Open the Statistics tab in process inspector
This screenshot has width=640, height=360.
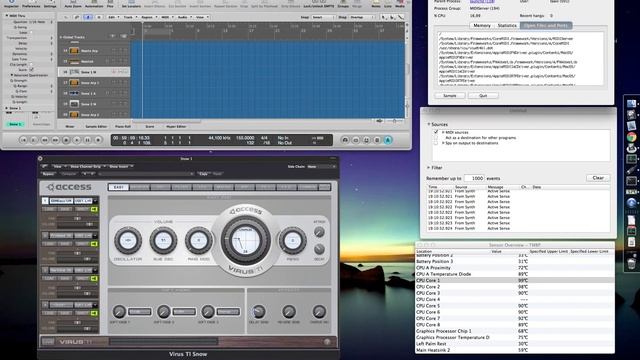[x=507, y=25]
